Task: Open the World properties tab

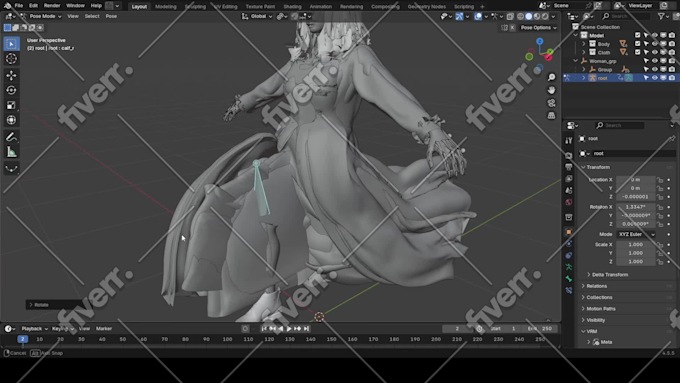Action: pos(569,202)
